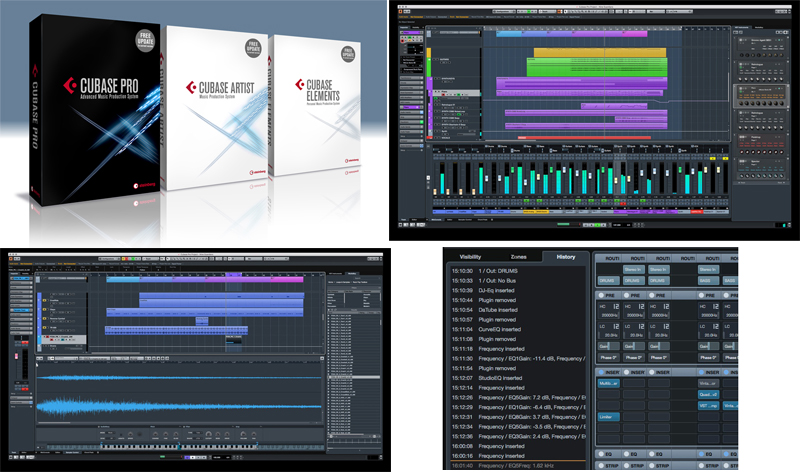
Task: Toggle INSER bypass on the channel with Quad insert
Action: (x=702, y=372)
